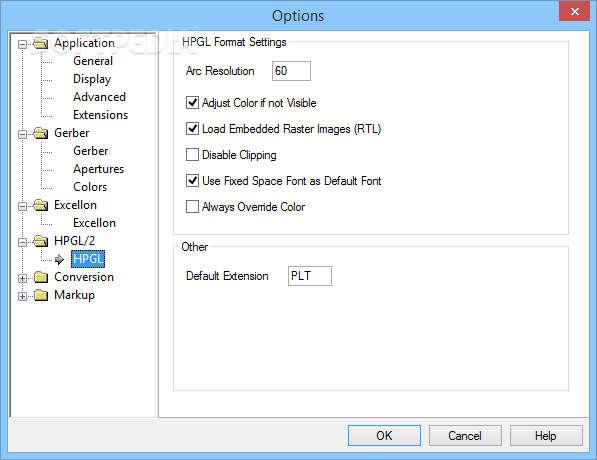Enable the Disable Clipping checkbox
This screenshot has height=460, width=597.
click(192, 155)
